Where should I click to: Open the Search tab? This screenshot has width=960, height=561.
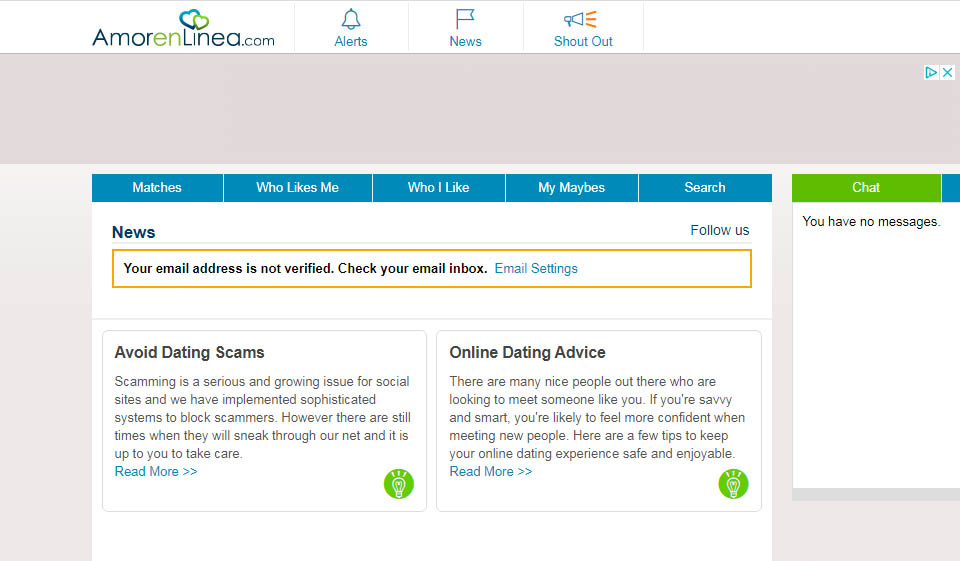(x=704, y=187)
